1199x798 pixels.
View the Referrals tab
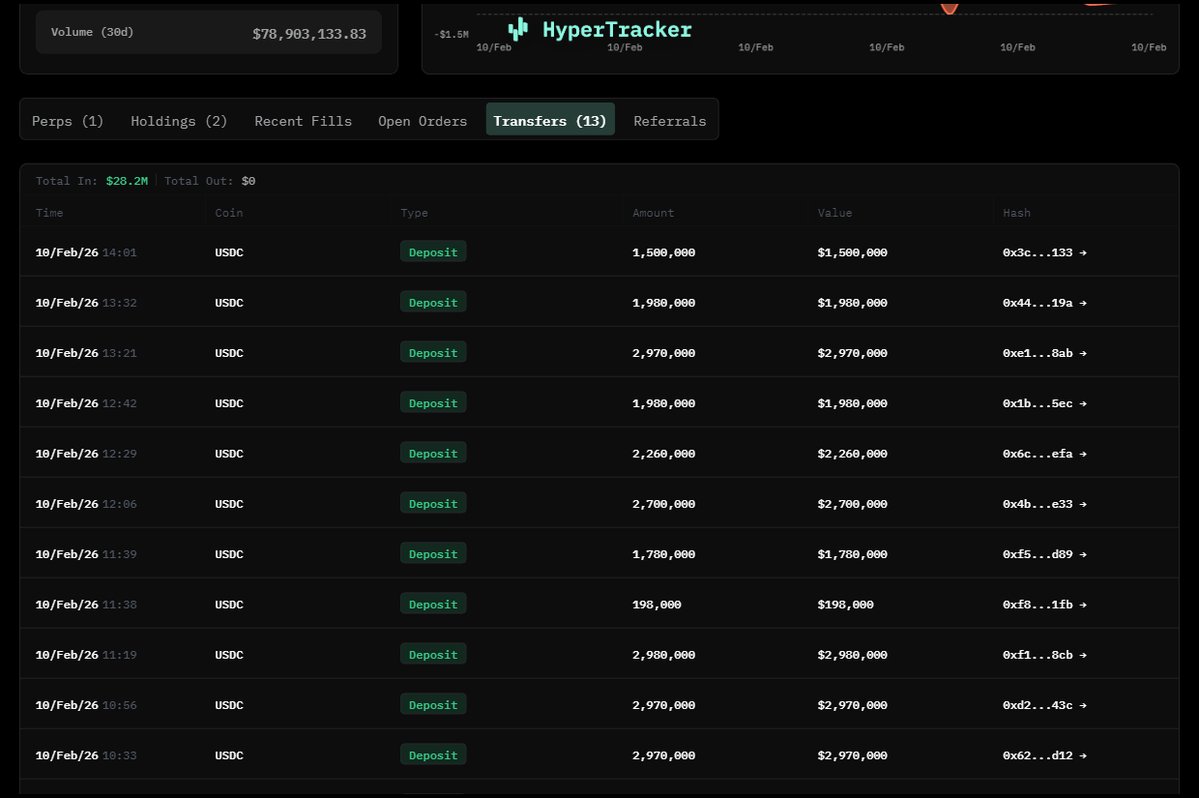(670, 121)
